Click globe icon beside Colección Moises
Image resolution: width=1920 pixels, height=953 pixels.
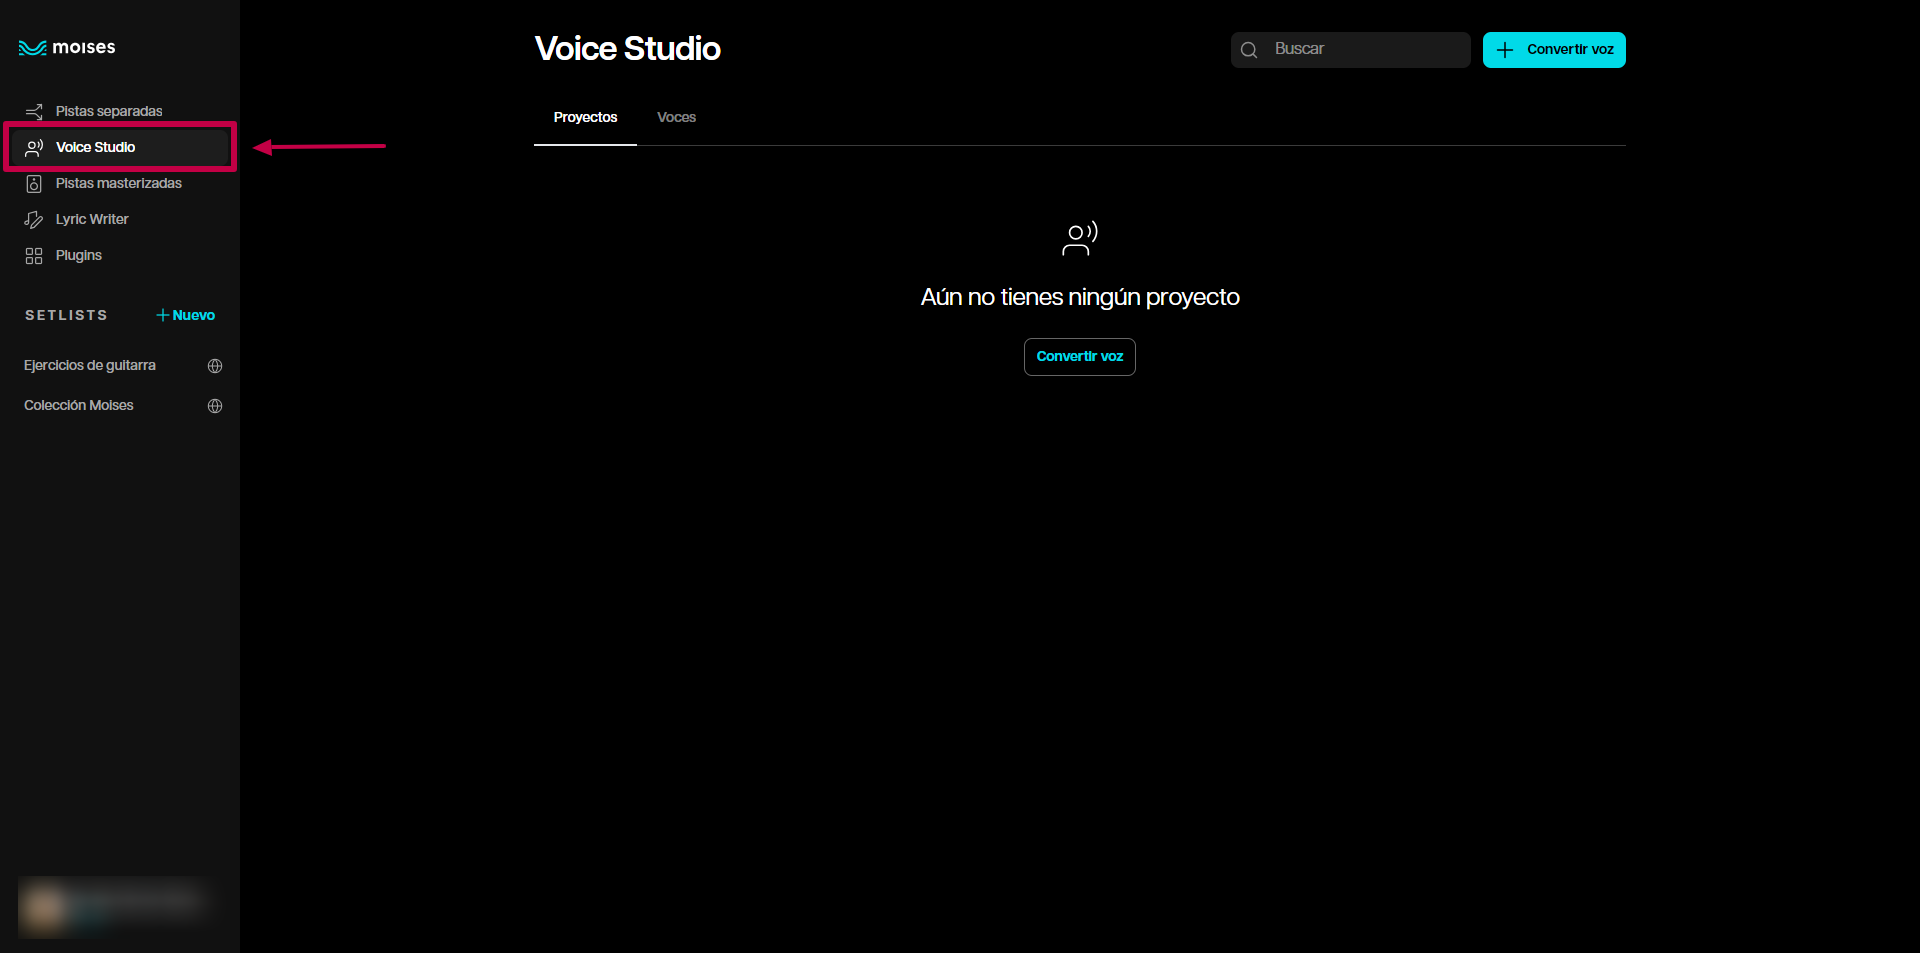[x=215, y=406]
